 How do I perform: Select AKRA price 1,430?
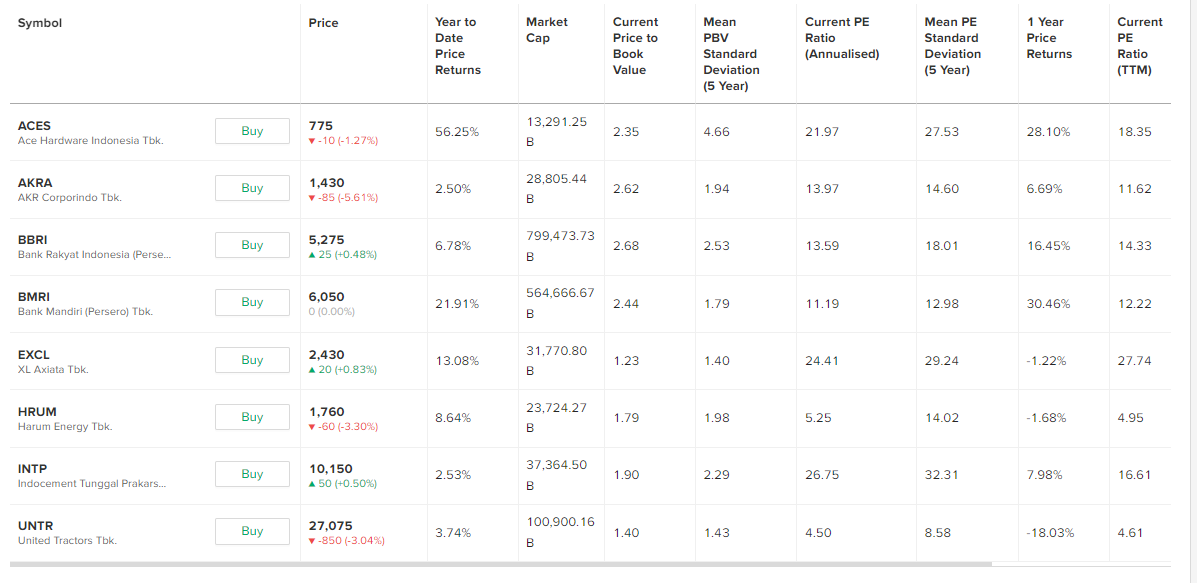tap(326, 182)
